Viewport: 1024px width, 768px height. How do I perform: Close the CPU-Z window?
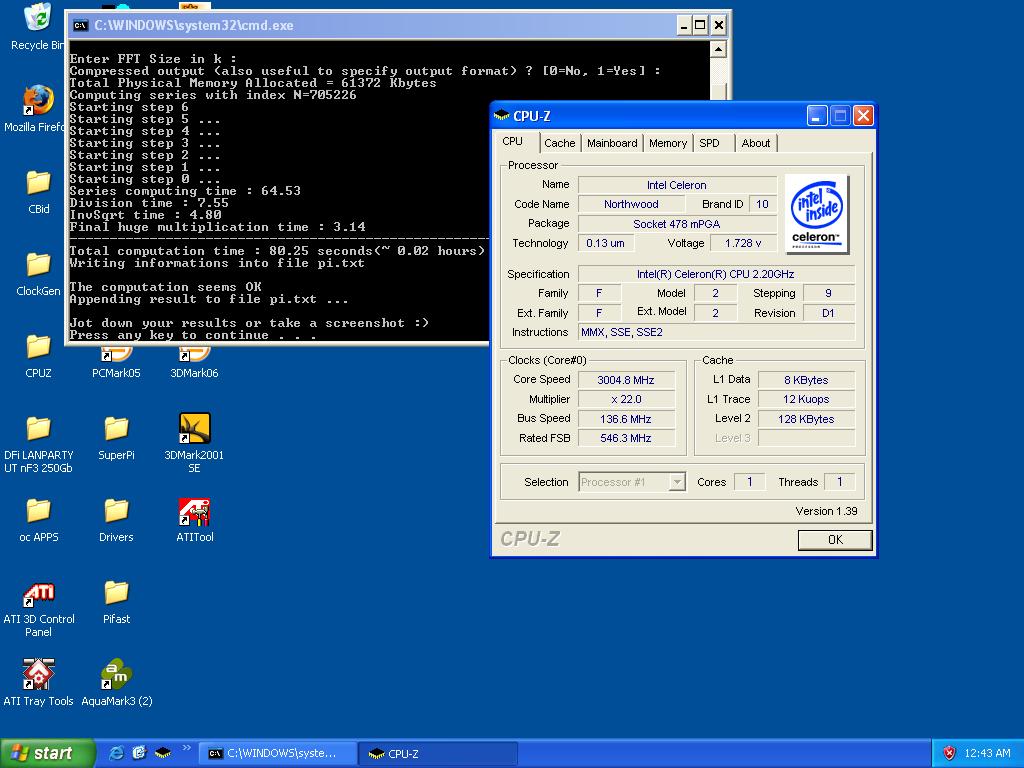[x=863, y=116]
